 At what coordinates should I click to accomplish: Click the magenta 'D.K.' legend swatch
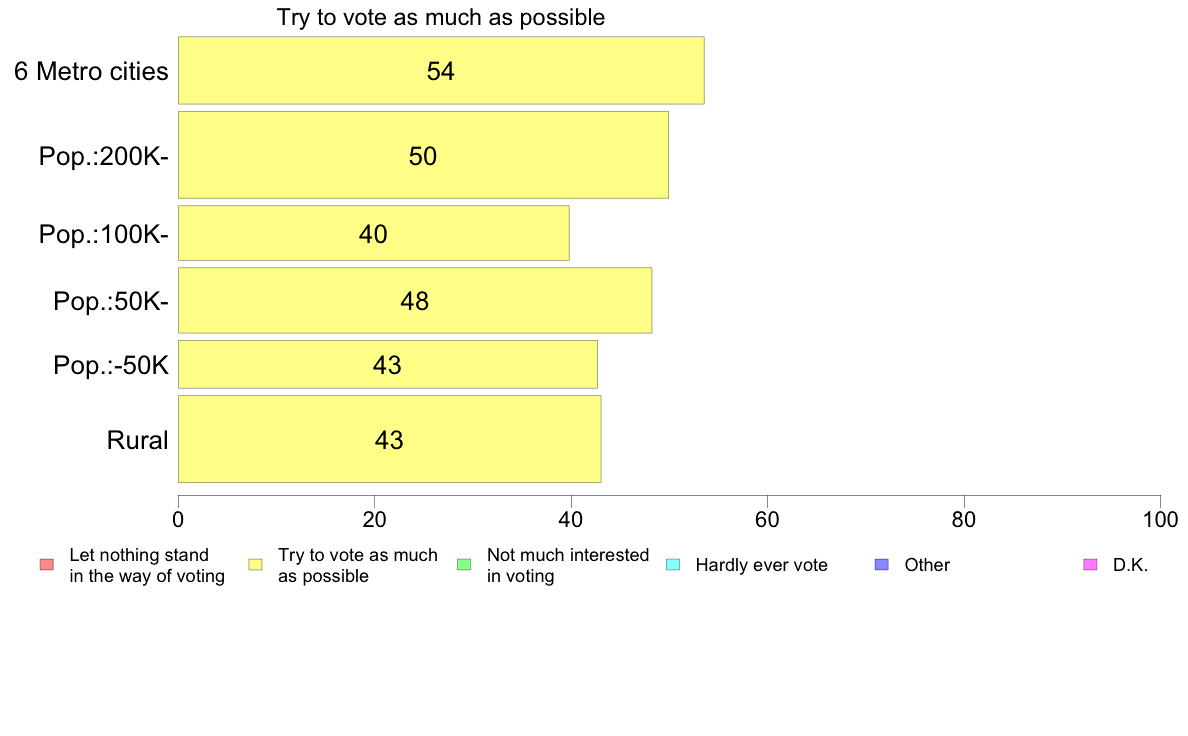click(x=1090, y=565)
